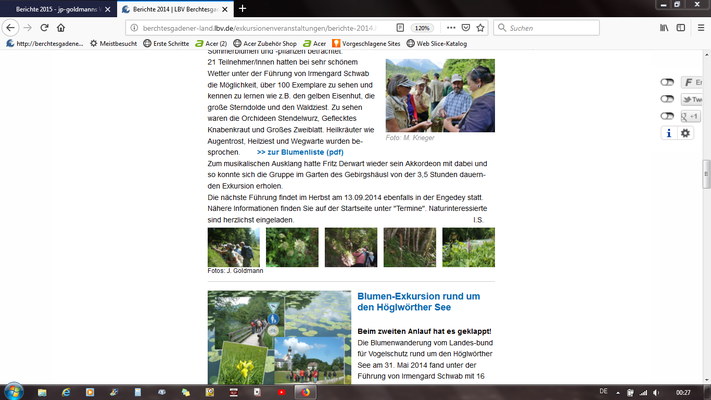Click scrollbar up arrow
The width and height of the screenshot is (711, 400).
[706, 54]
